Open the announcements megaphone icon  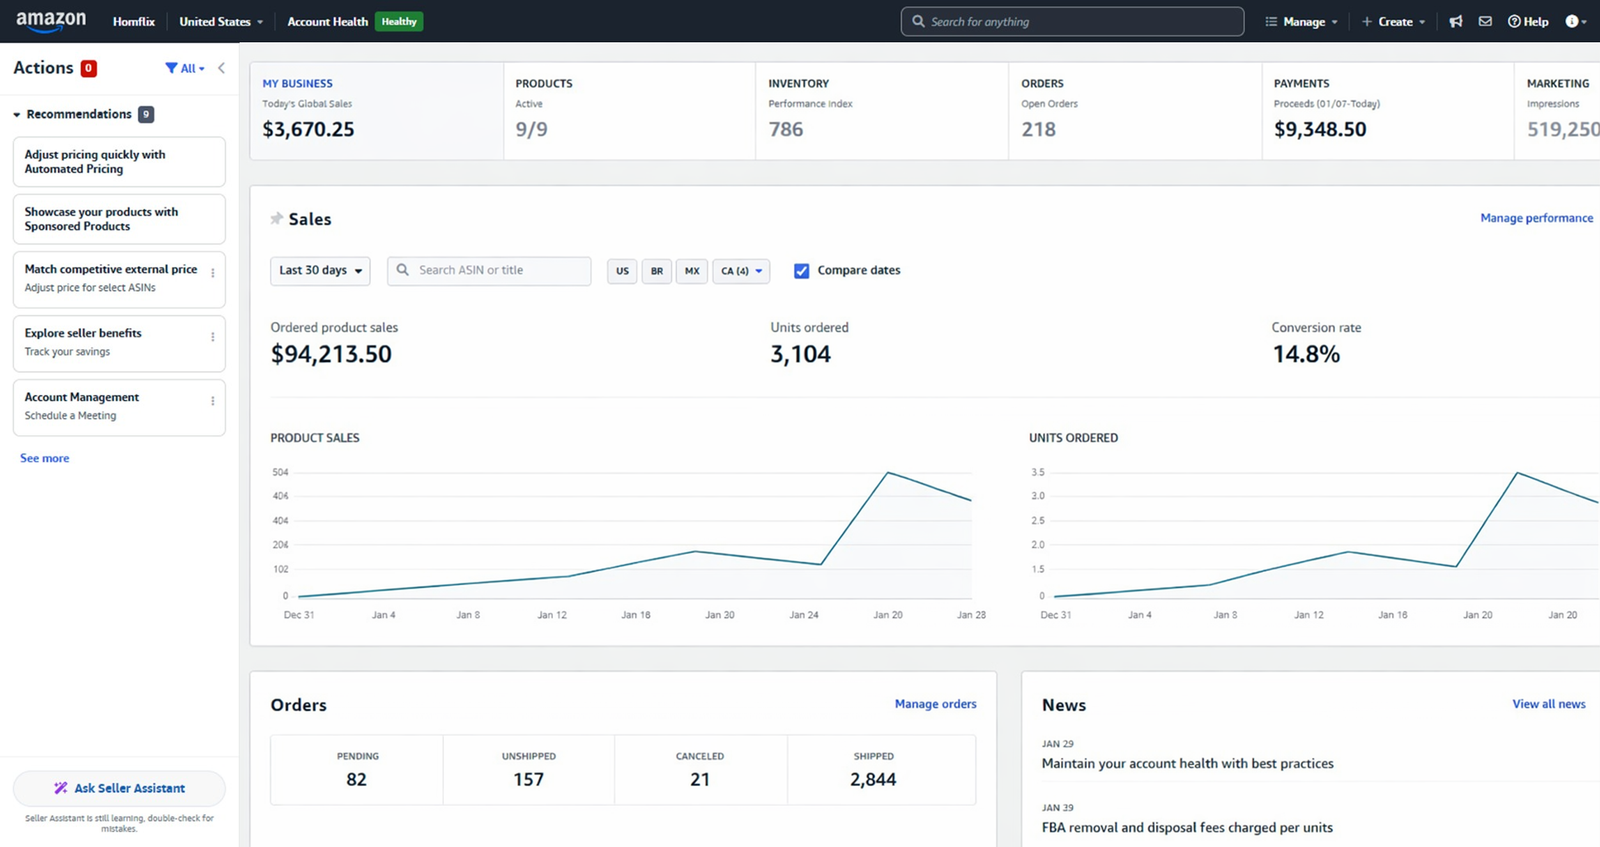1456,21
